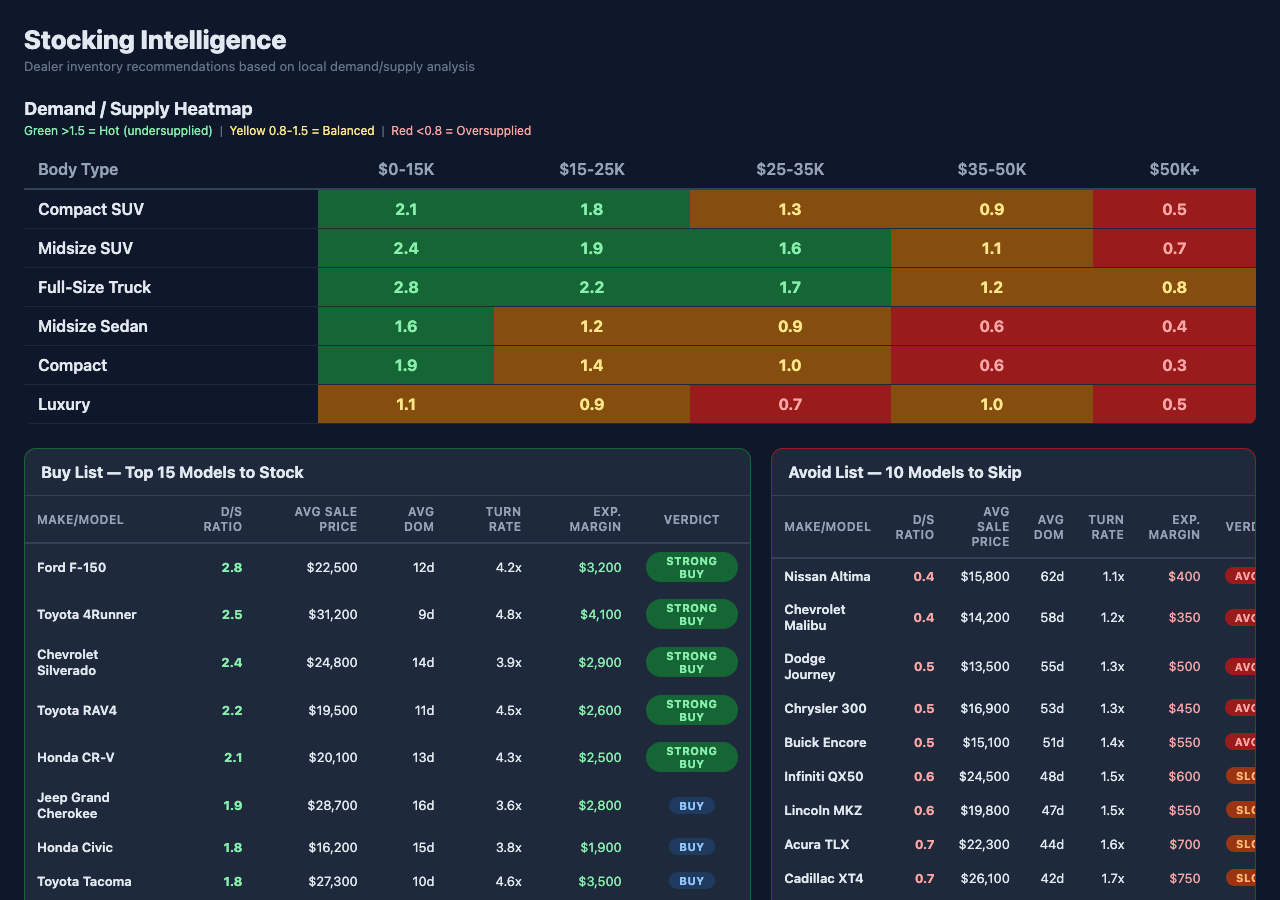The image size is (1280, 900).
Task: Select the STRONG BUY verdict for Toyota RAV4
Action: 691,710
